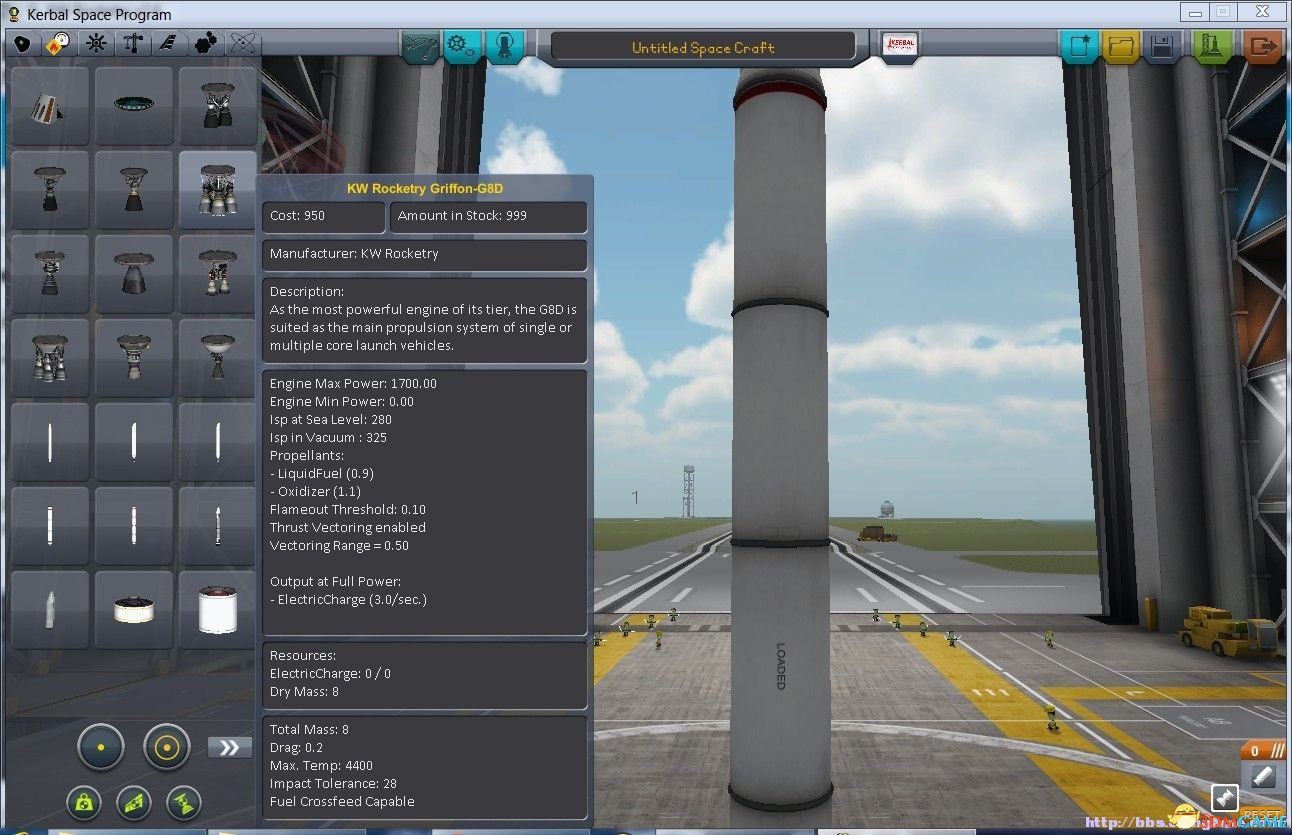Click the 'Max. Temp: 4400' line
The height and width of the screenshot is (835, 1292).
322,766
